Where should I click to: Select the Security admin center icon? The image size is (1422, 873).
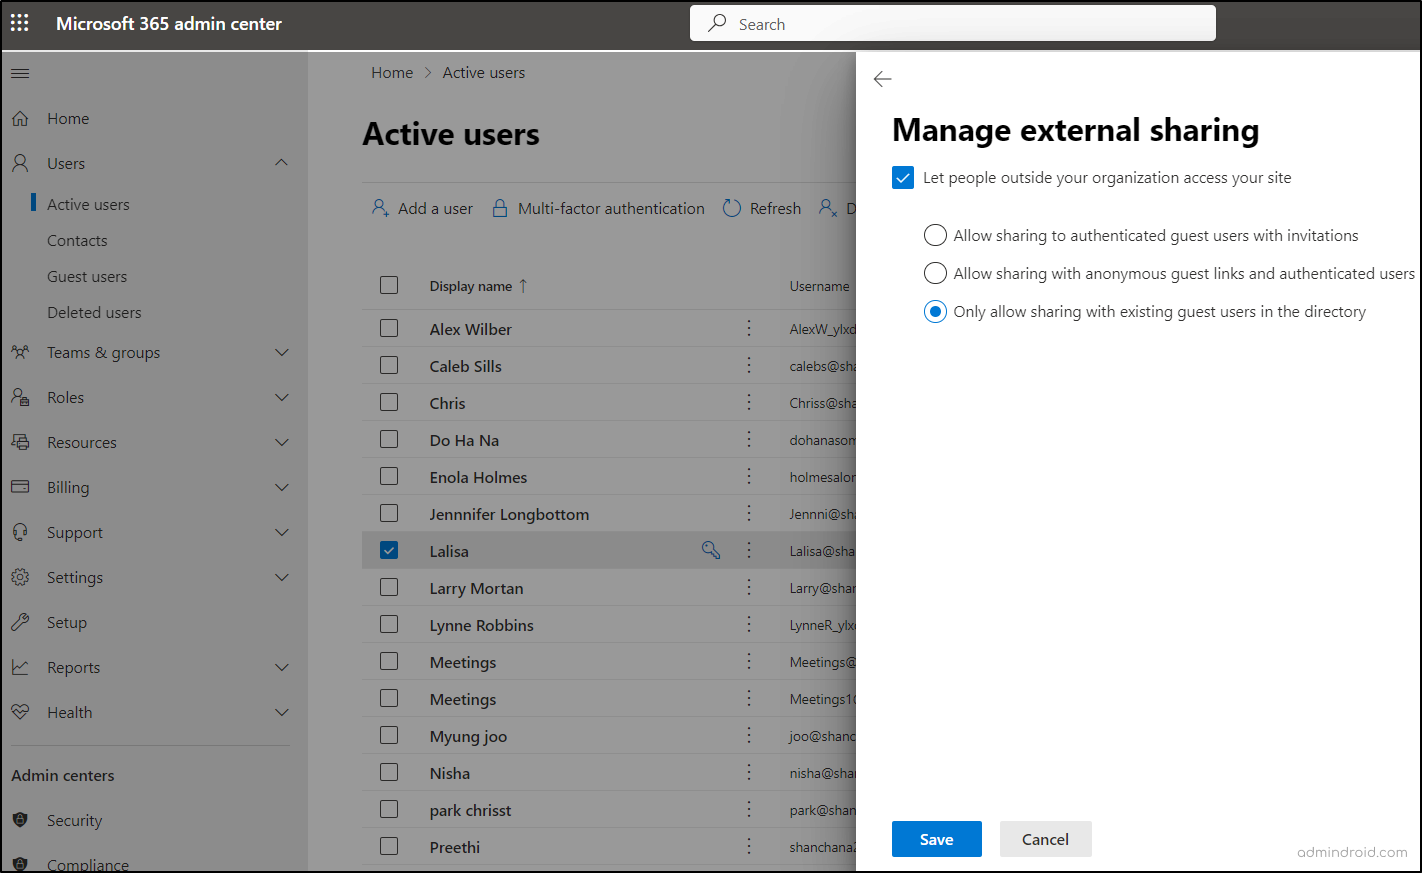click(21, 820)
